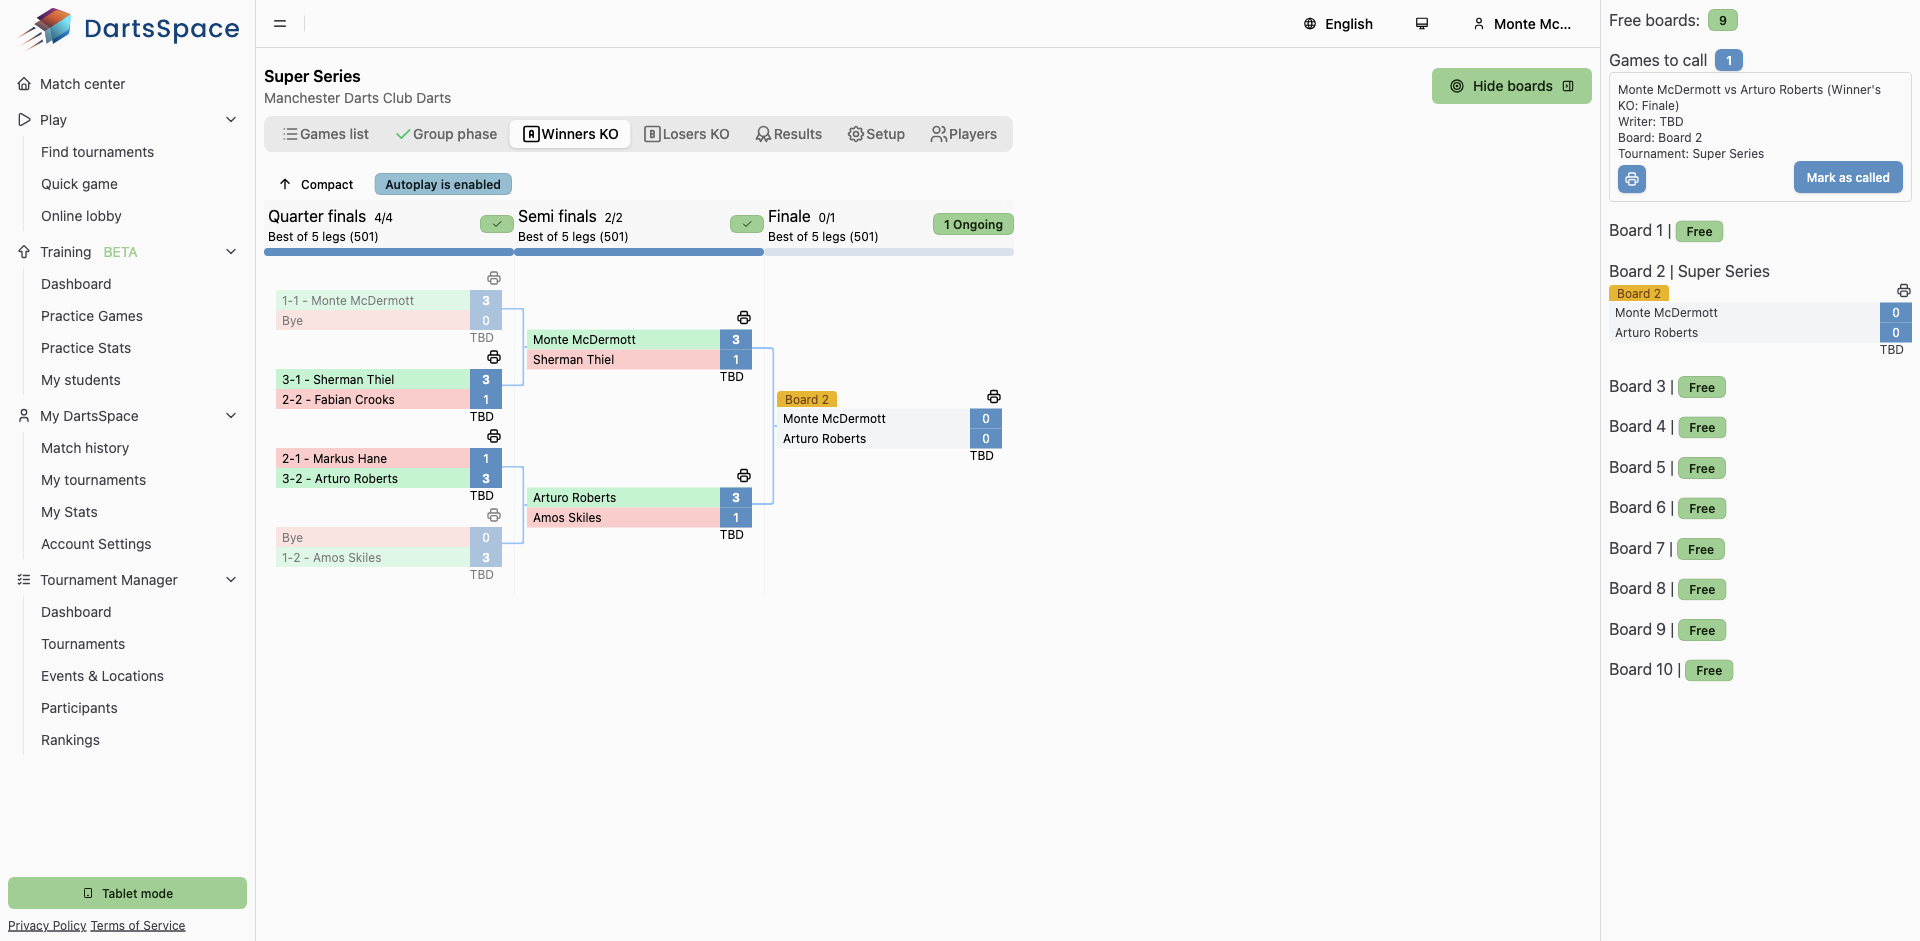Click the print icon in Games to call card
1920x941 pixels.
point(1631,178)
